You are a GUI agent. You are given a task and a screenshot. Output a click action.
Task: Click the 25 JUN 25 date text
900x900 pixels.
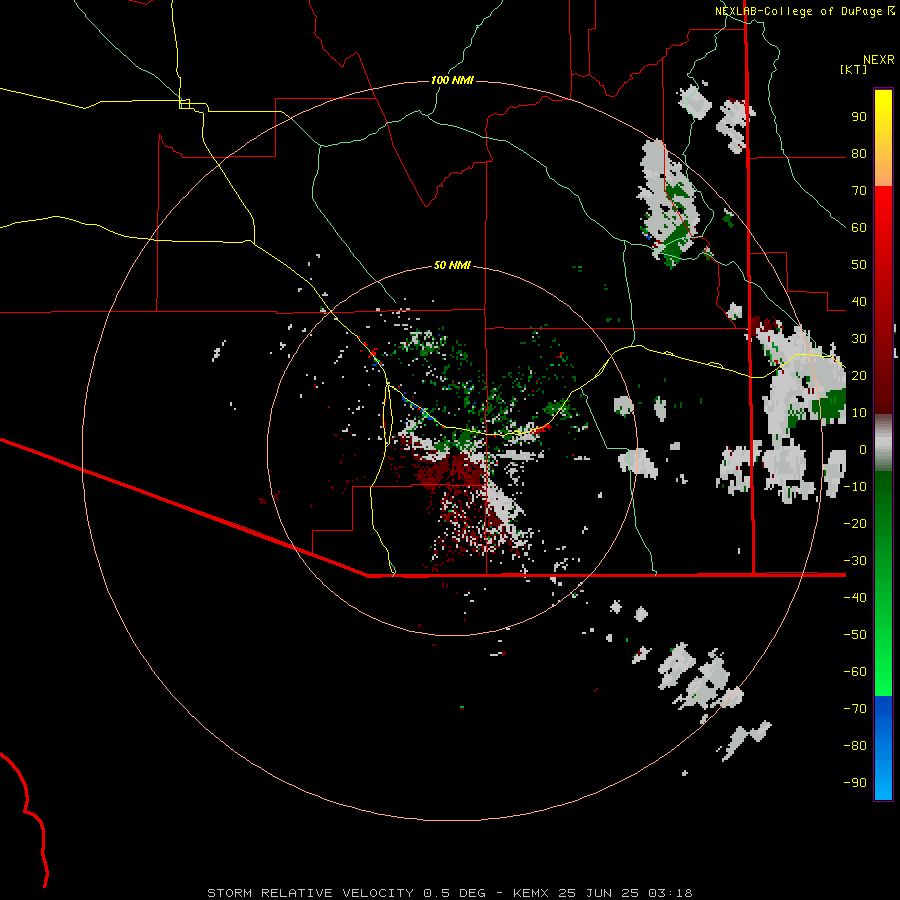[599, 893]
